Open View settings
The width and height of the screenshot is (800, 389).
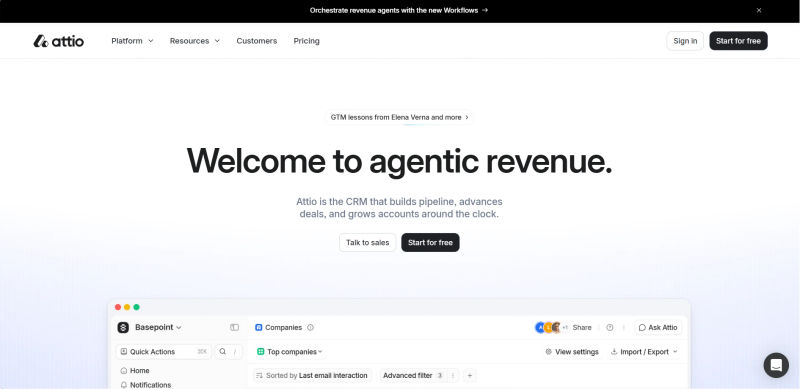pos(571,352)
